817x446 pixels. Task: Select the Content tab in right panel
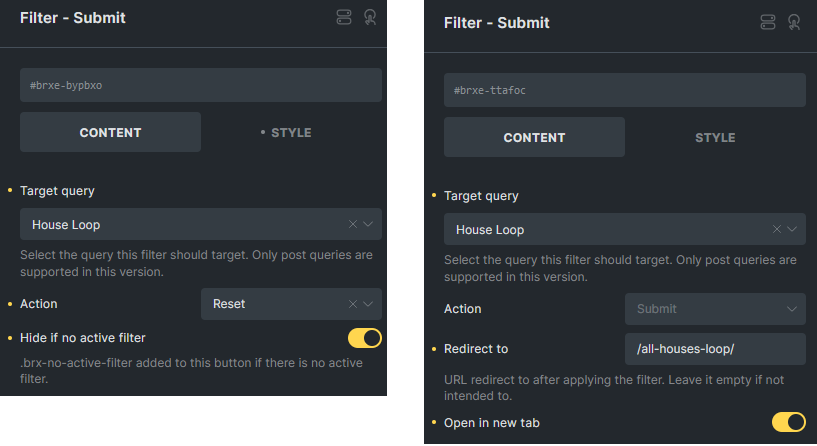pos(534,137)
